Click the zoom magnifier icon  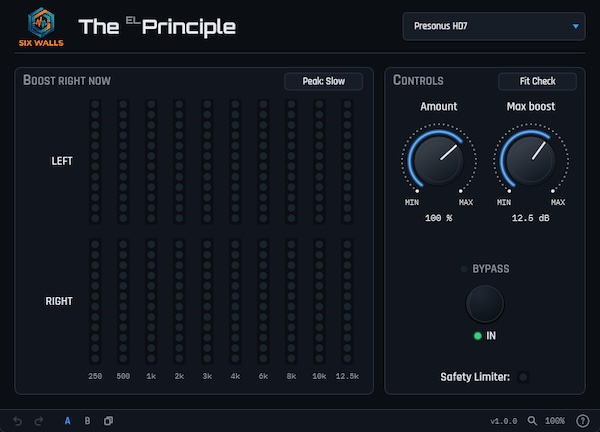click(x=532, y=421)
